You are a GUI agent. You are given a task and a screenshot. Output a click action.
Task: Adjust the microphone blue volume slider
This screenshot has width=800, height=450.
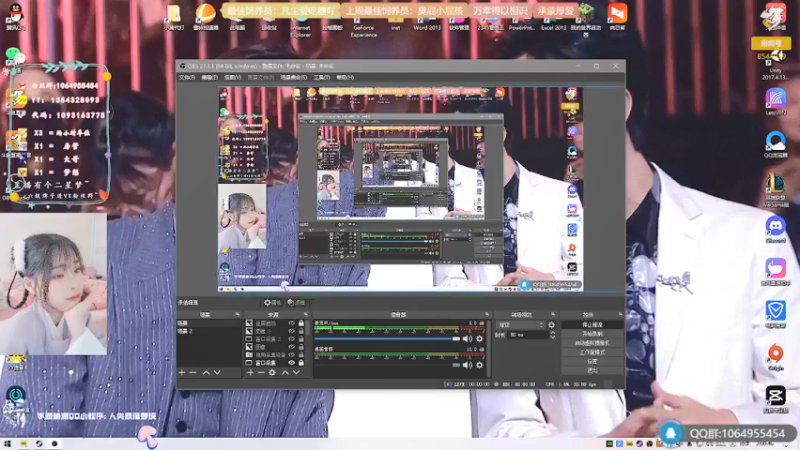click(387, 339)
